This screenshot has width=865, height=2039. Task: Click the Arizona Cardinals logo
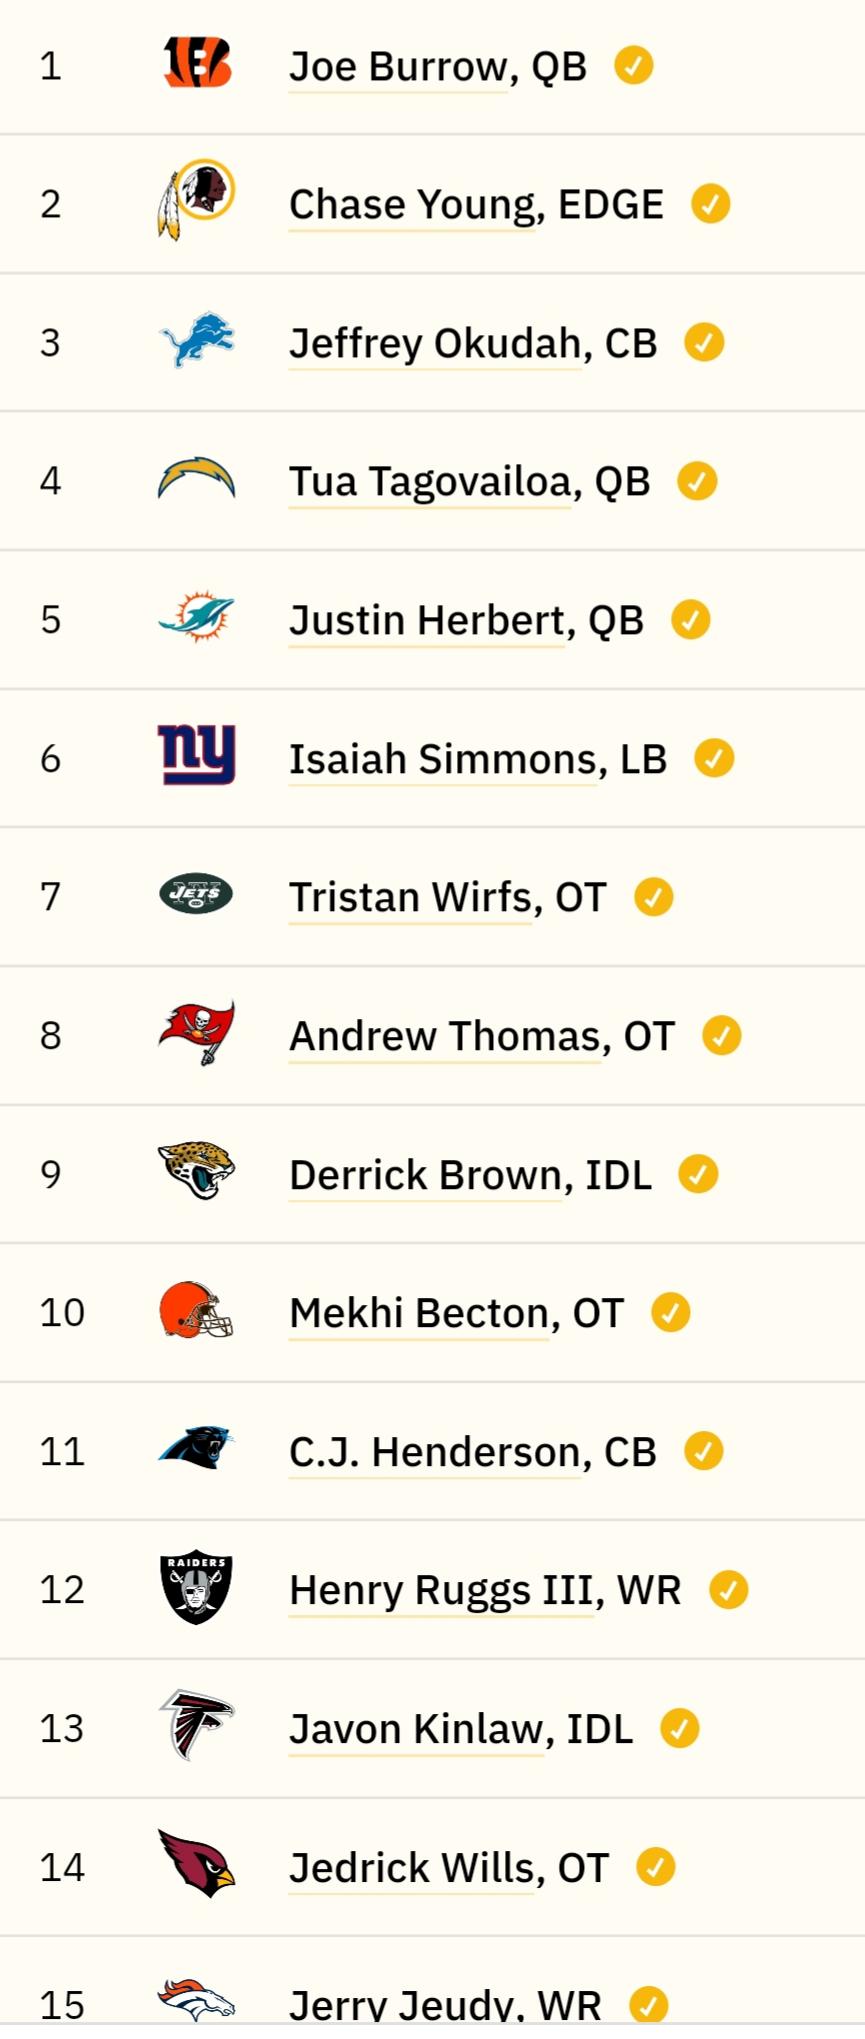tap(197, 1864)
